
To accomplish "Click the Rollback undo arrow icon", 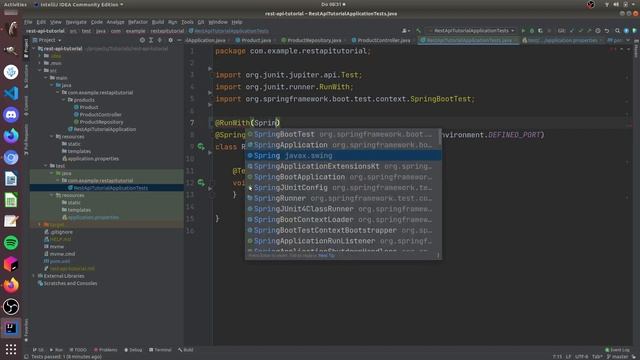I will click(607, 31).
